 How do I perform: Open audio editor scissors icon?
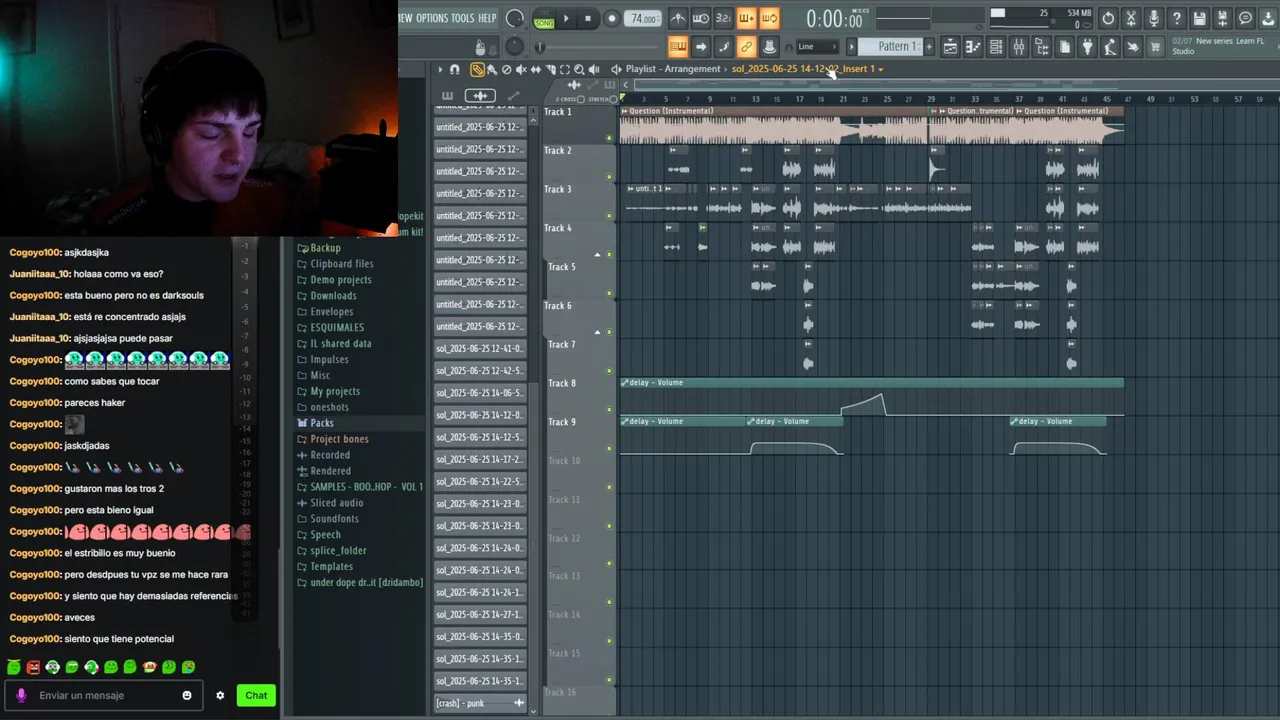click(x=1131, y=18)
